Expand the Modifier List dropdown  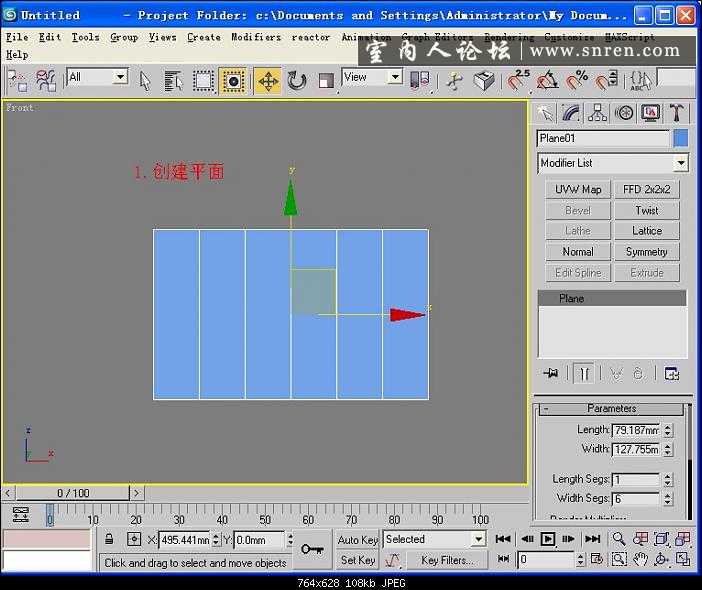681,163
